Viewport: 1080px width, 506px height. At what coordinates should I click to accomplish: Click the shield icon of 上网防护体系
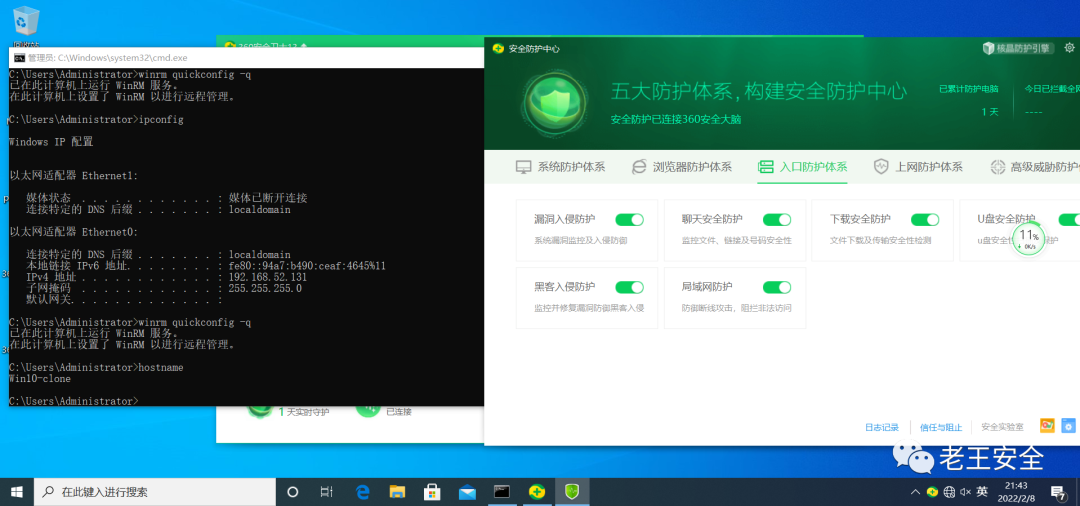[x=881, y=167]
